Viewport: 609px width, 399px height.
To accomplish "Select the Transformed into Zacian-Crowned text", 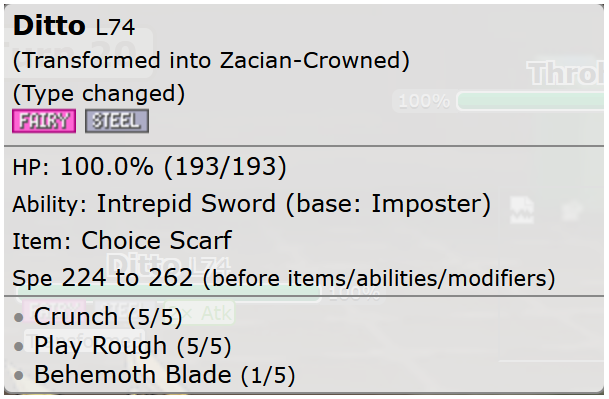I will coord(211,61).
